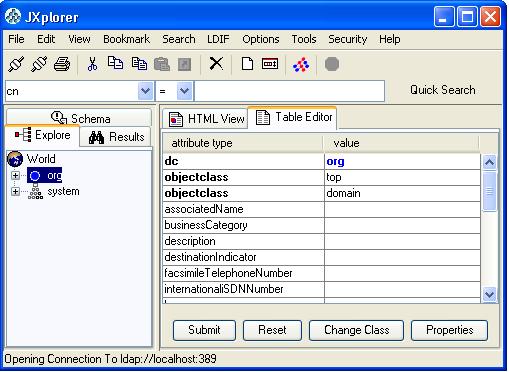This screenshot has height=372, width=509.
Task: Click the Submit button
Action: [204, 330]
